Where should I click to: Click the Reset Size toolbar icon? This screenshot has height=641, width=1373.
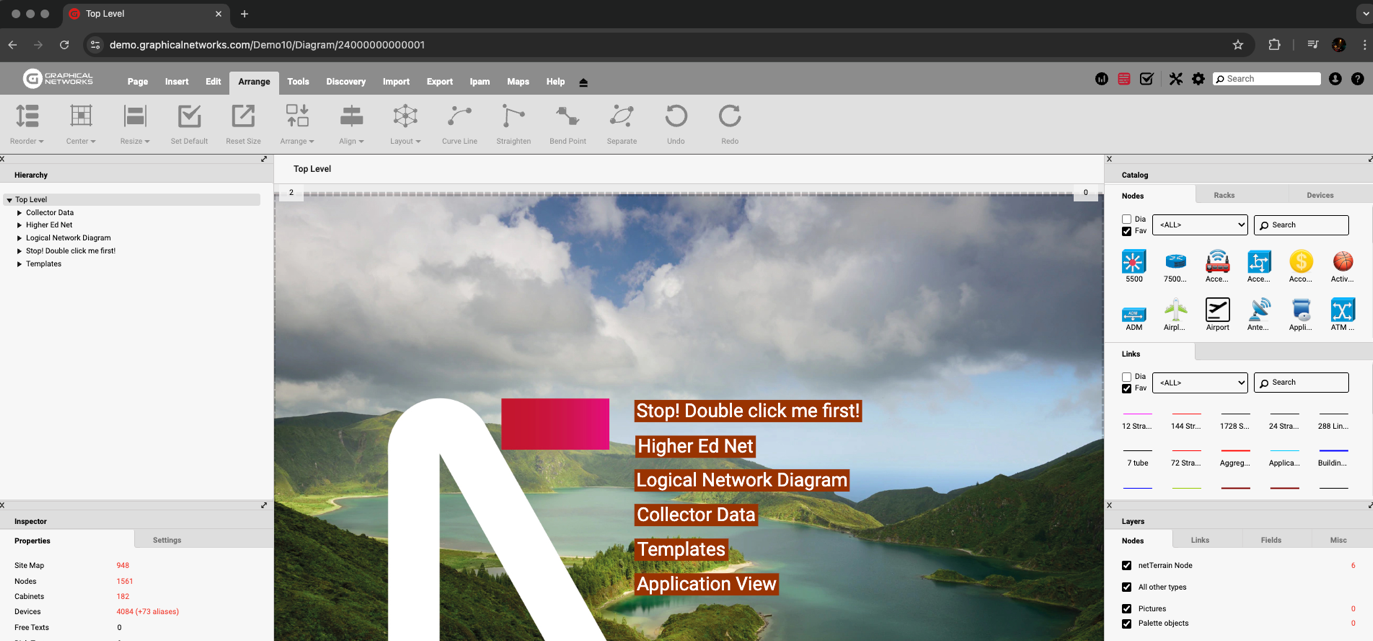[243, 117]
